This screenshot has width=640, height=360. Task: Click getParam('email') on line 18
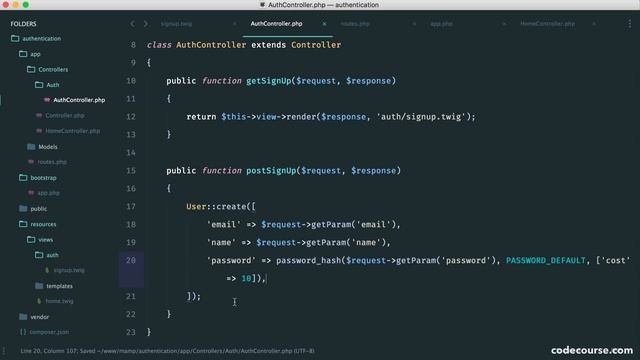pos(353,224)
